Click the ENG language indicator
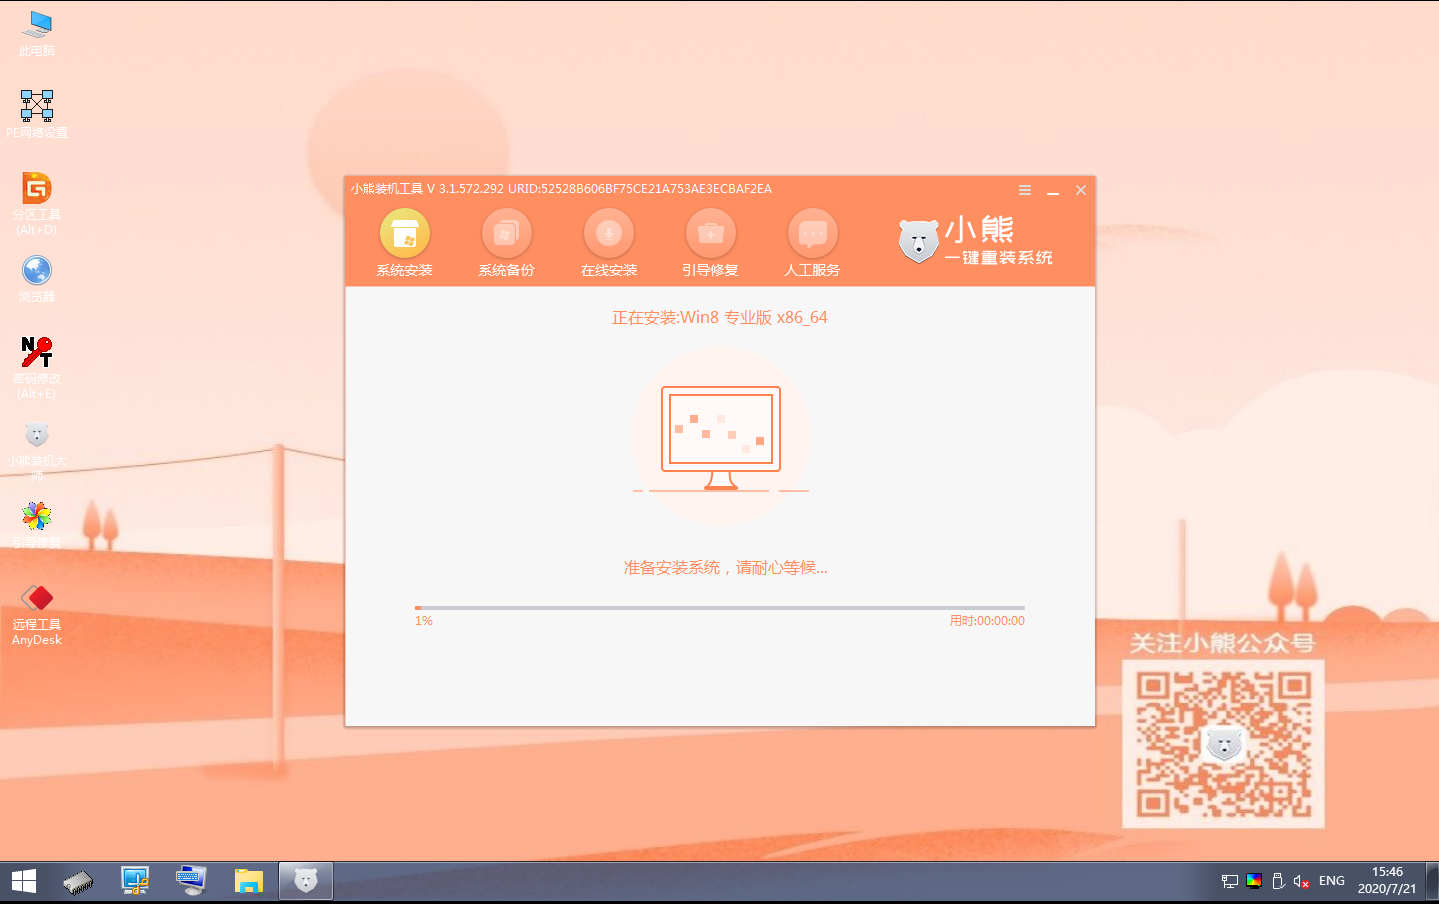The image size is (1439, 904). coord(1332,881)
